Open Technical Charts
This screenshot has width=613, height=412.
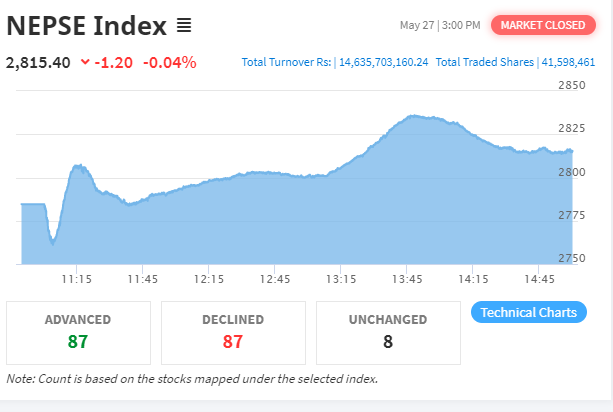point(529,312)
